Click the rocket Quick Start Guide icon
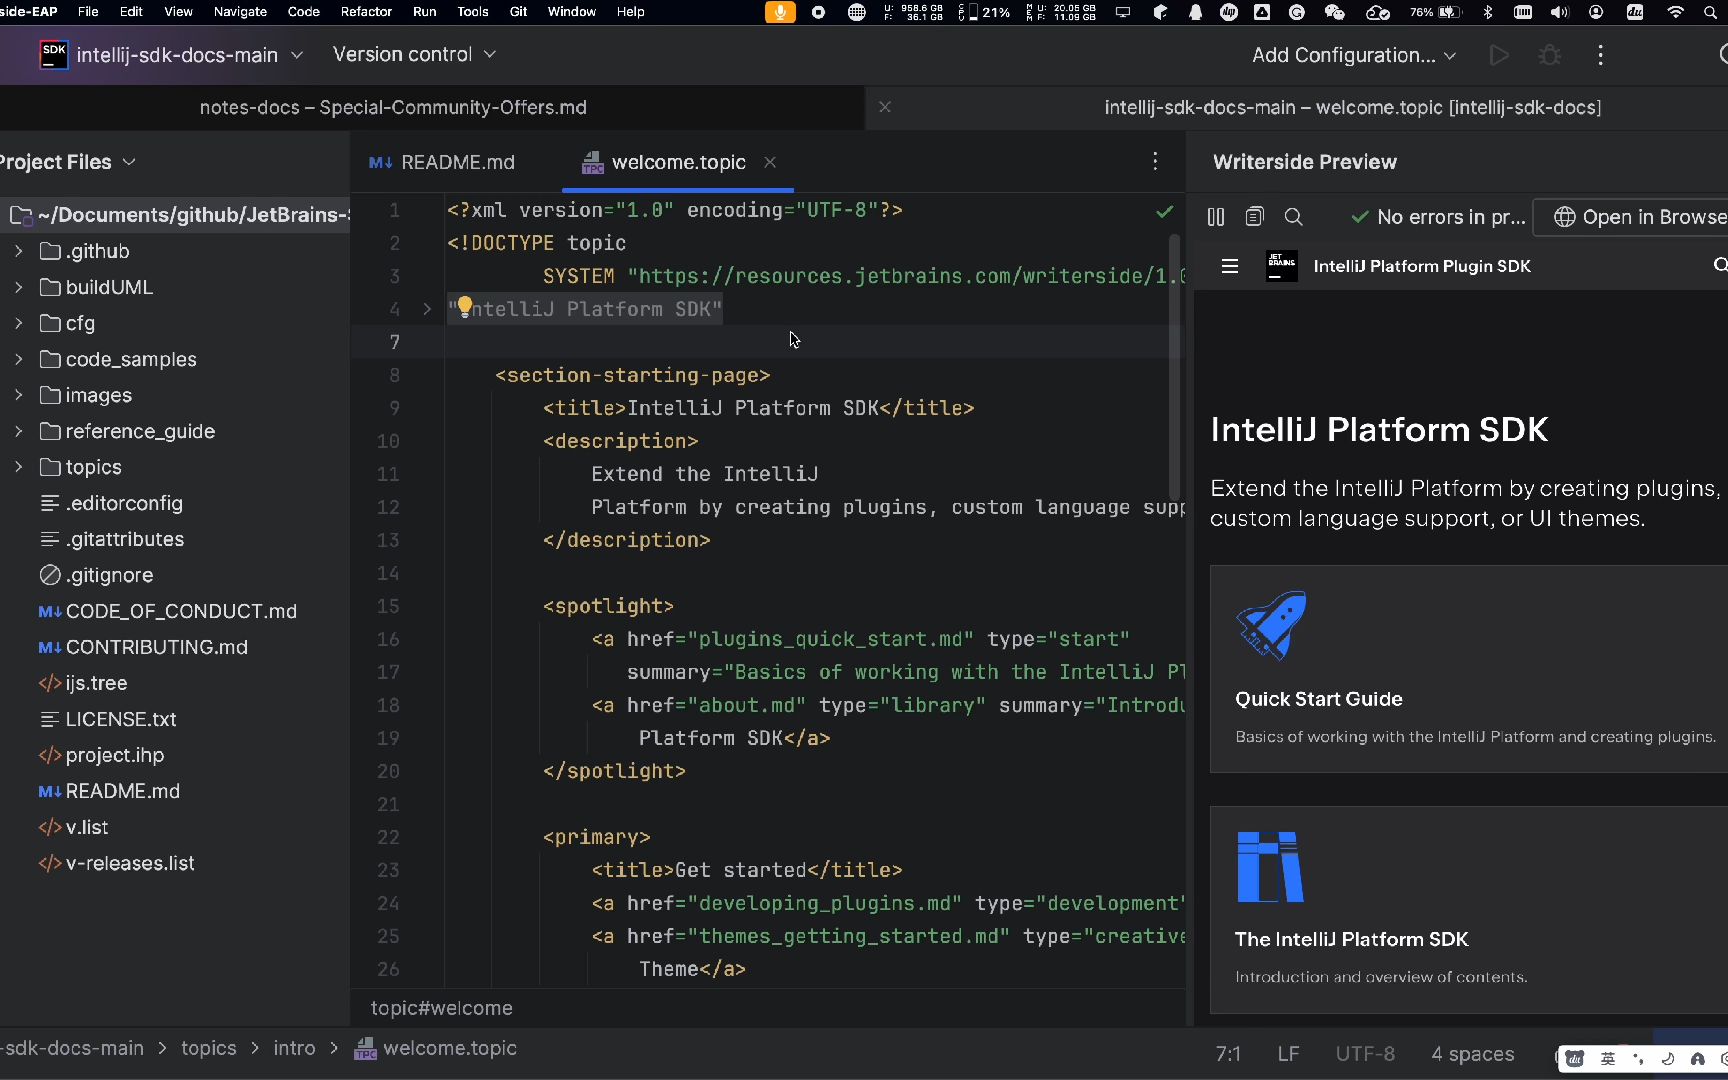Image resolution: width=1728 pixels, height=1080 pixels. click(x=1271, y=625)
